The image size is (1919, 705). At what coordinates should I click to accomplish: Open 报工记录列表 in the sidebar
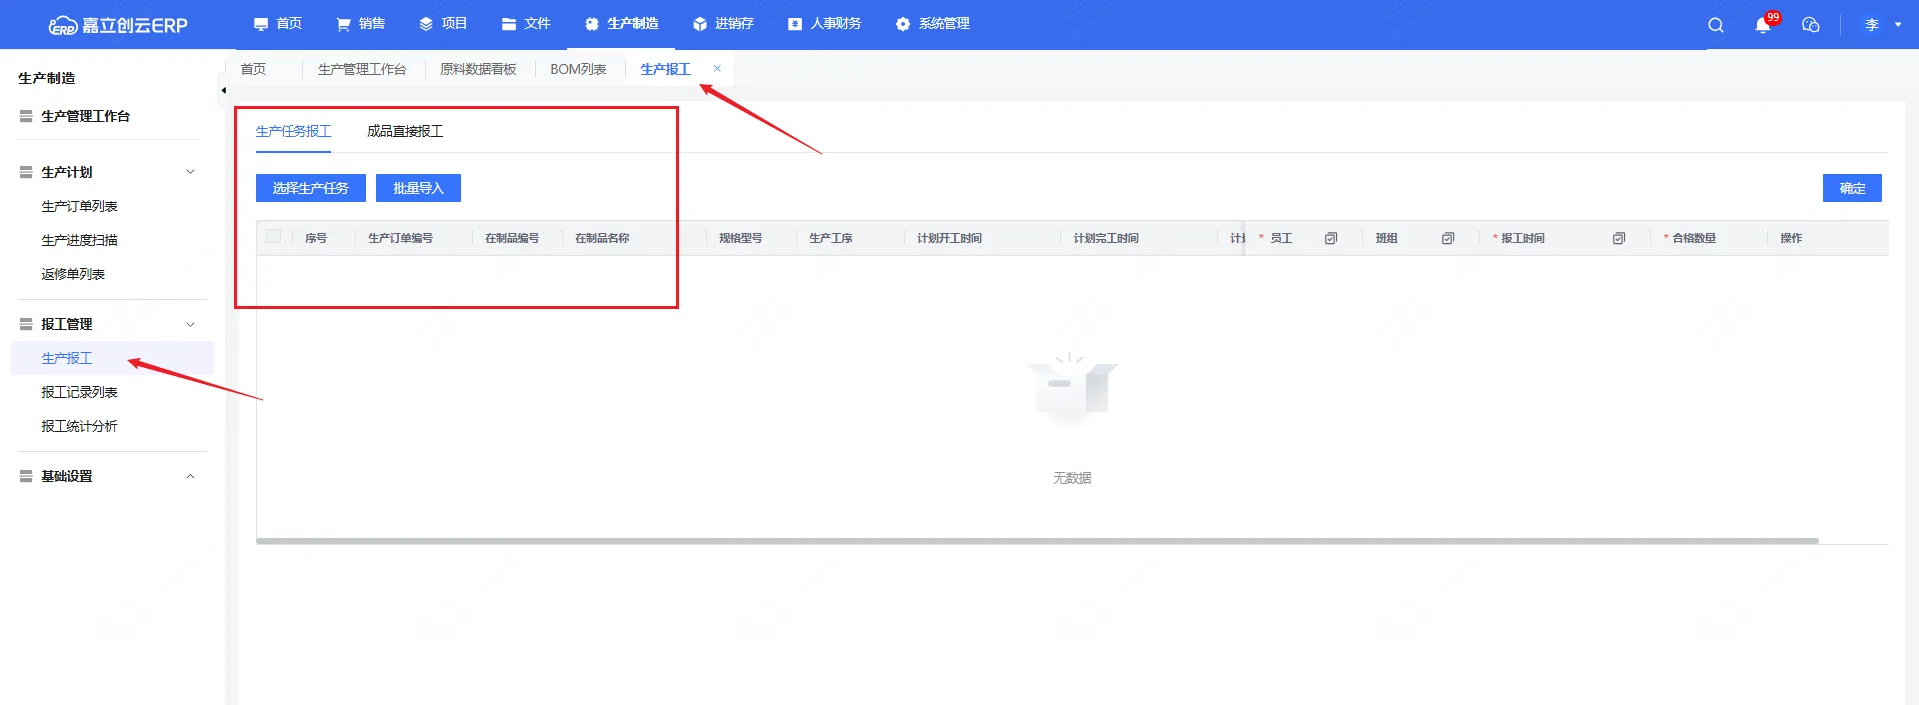pos(79,392)
